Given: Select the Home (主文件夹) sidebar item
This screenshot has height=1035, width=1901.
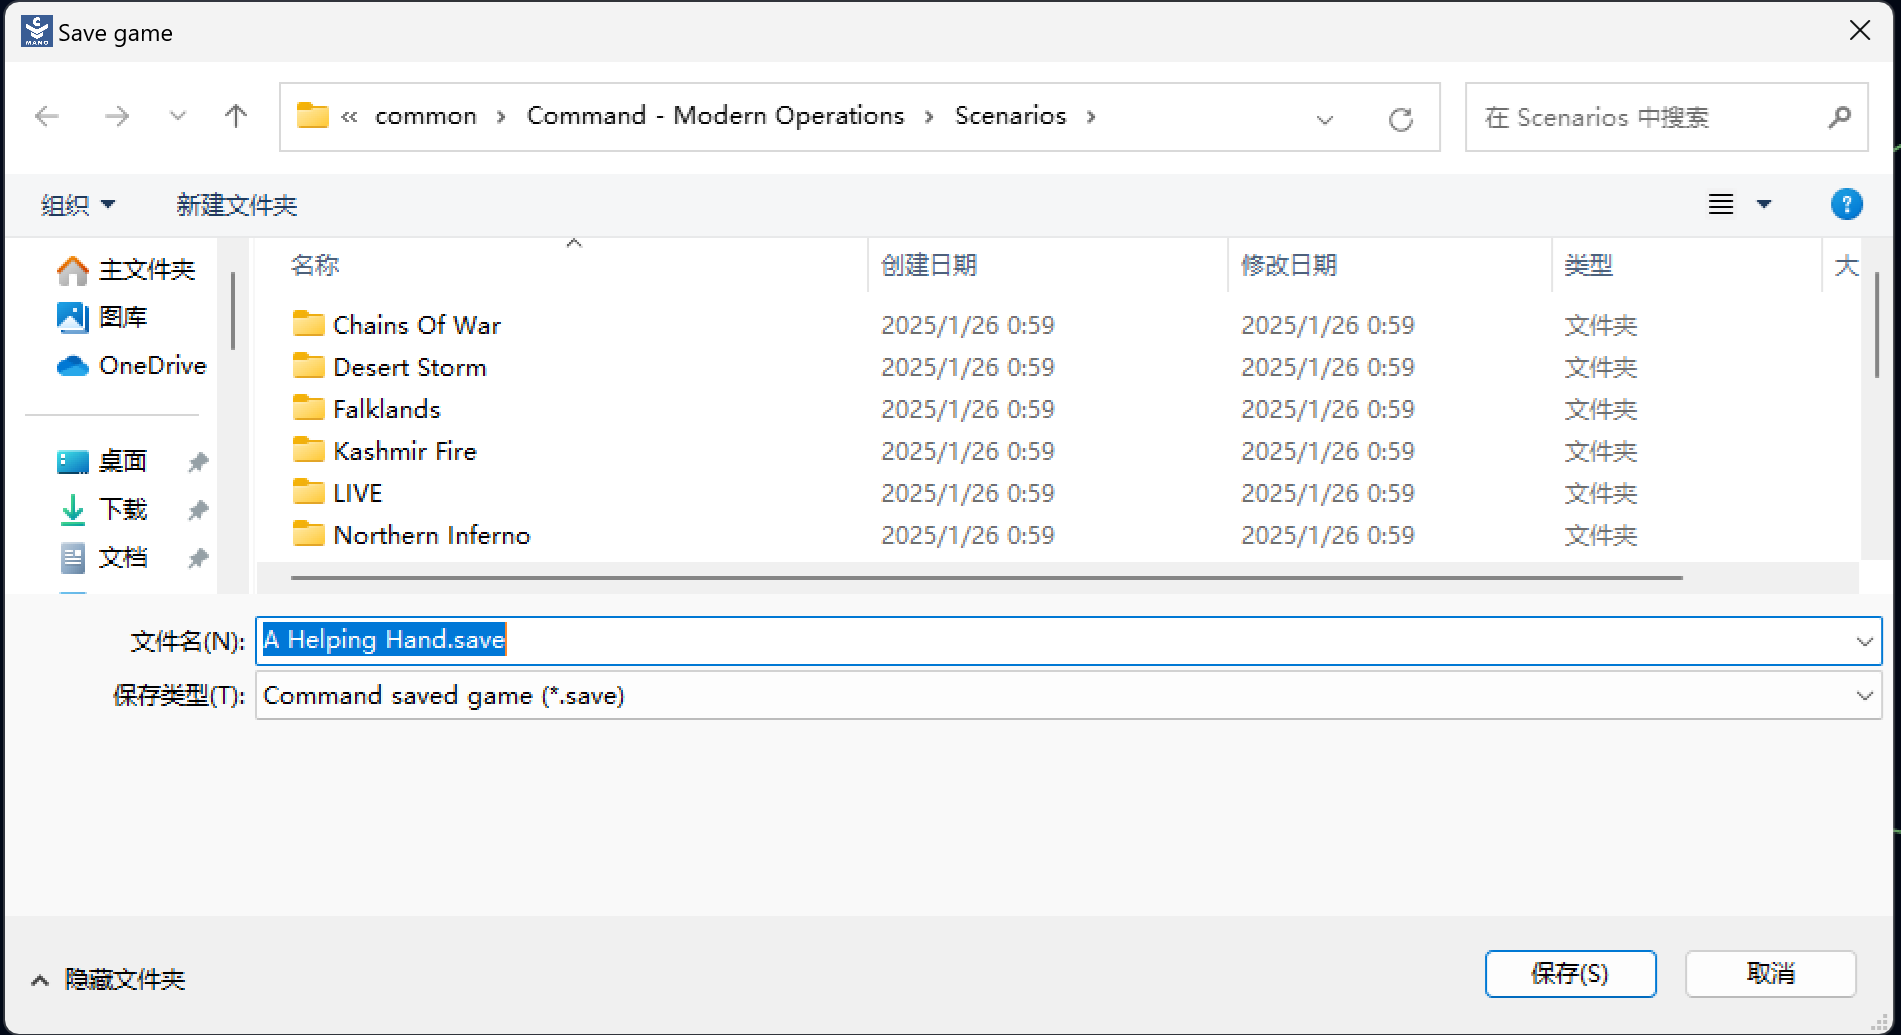Looking at the screenshot, I should click(146, 270).
